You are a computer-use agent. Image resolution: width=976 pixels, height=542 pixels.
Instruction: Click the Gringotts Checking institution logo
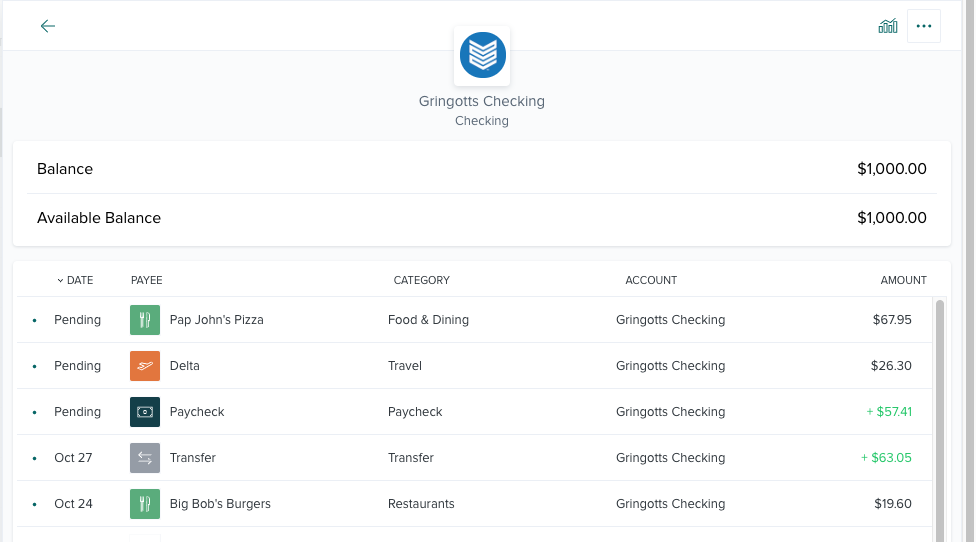click(482, 55)
